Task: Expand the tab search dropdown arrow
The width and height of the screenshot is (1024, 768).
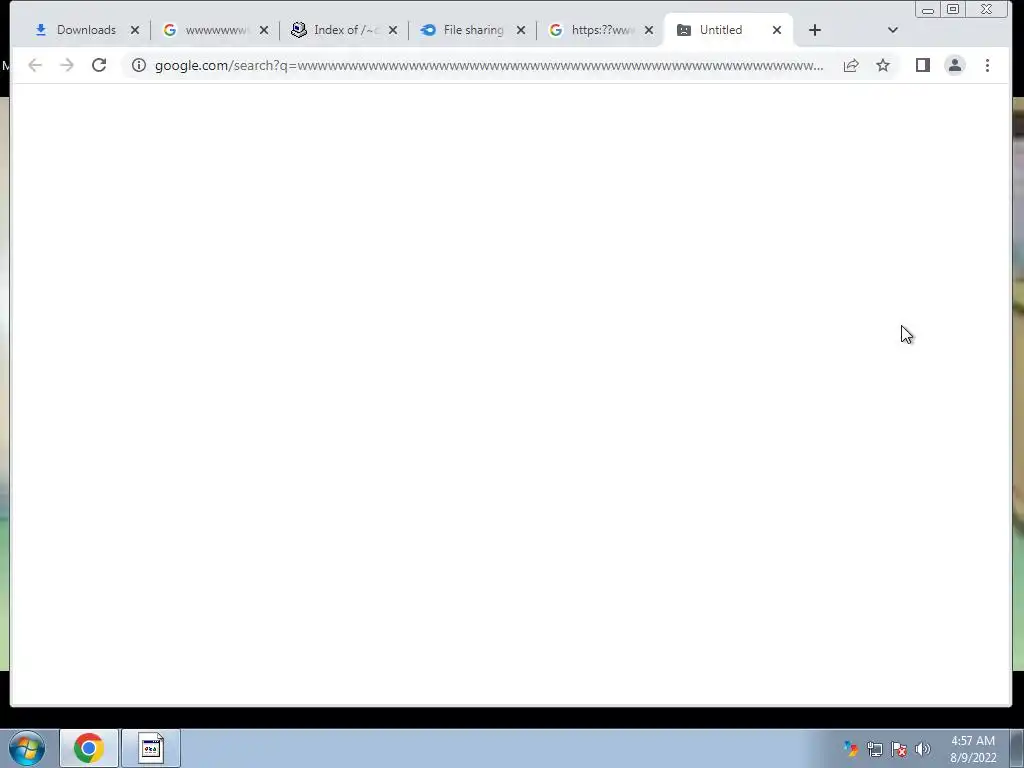Action: 893,30
